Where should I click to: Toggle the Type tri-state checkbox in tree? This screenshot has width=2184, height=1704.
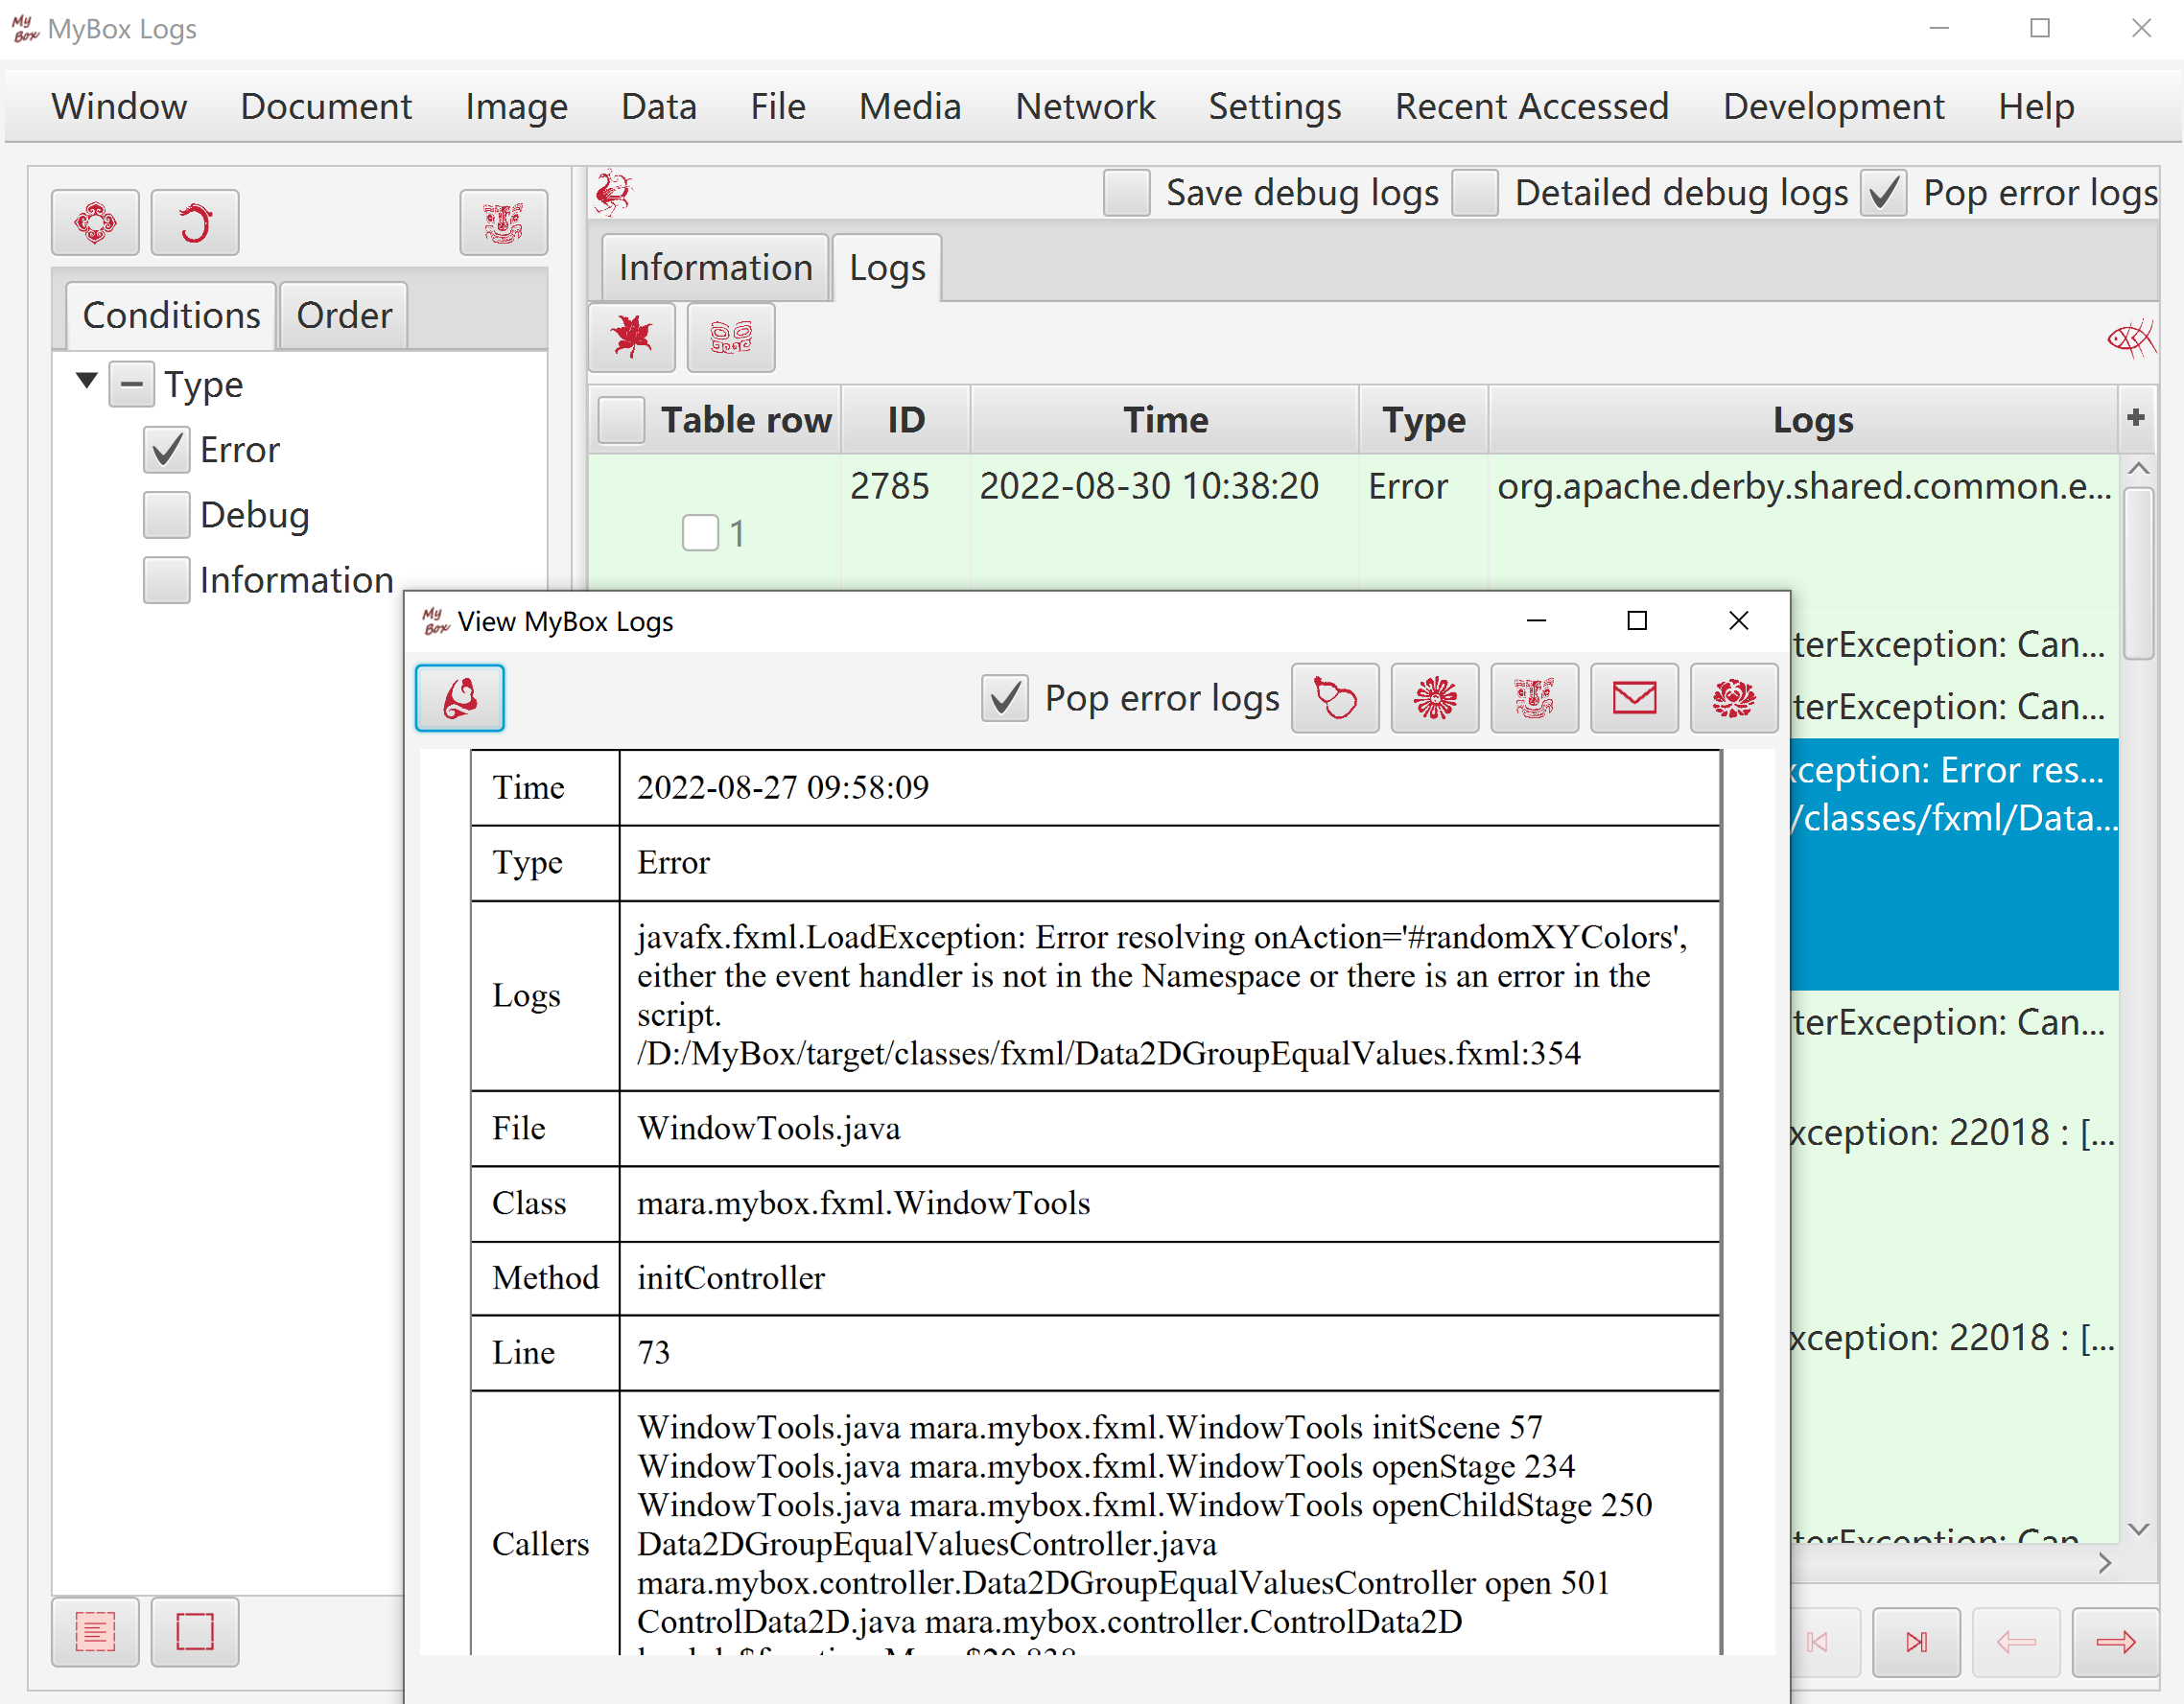[x=131, y=384]
